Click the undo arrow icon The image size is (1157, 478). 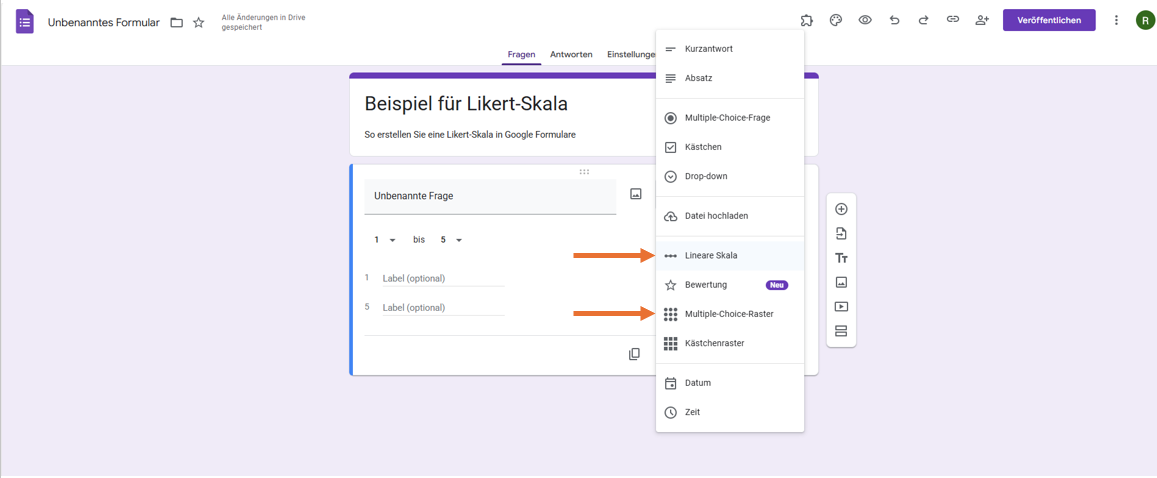pos(894,21)
